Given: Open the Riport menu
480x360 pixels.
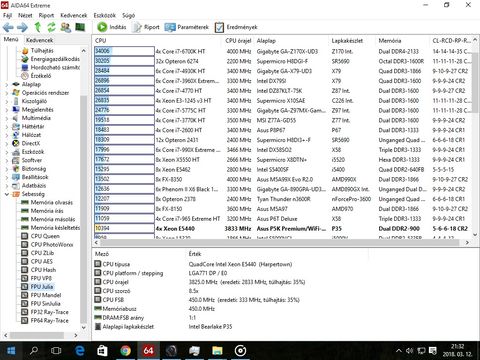Looking at the screenshot, I should (x=46, y=15).
